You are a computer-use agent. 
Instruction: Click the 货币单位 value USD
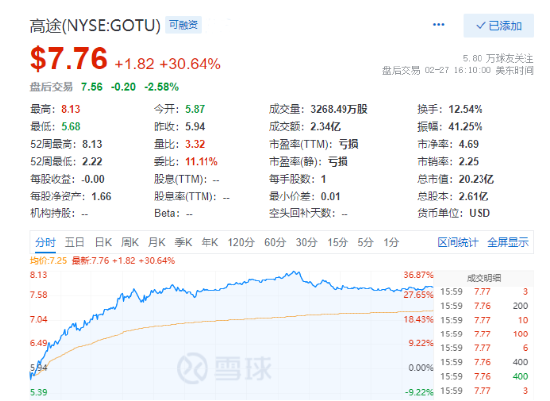pos(479,213)
